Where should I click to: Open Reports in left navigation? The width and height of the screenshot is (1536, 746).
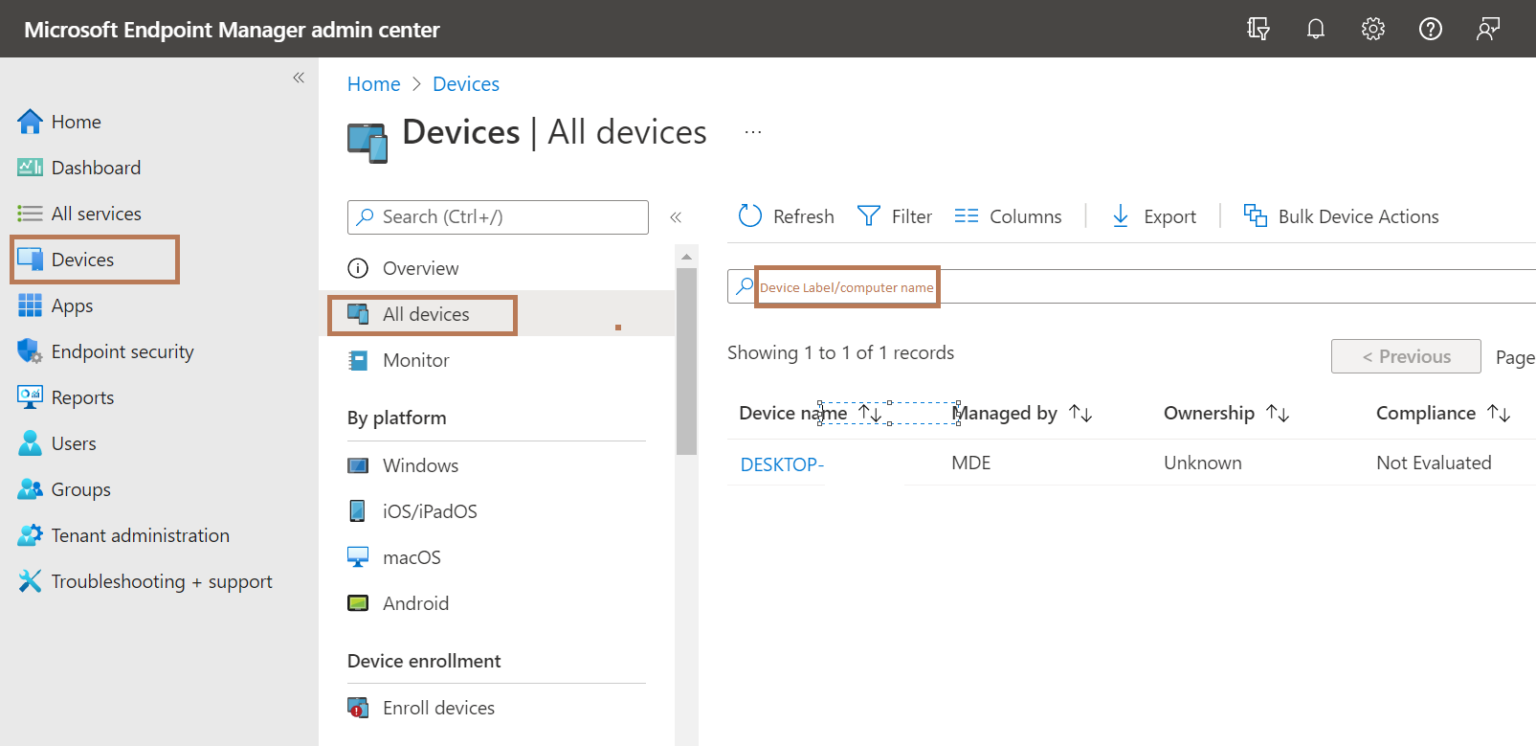point(82,398)
